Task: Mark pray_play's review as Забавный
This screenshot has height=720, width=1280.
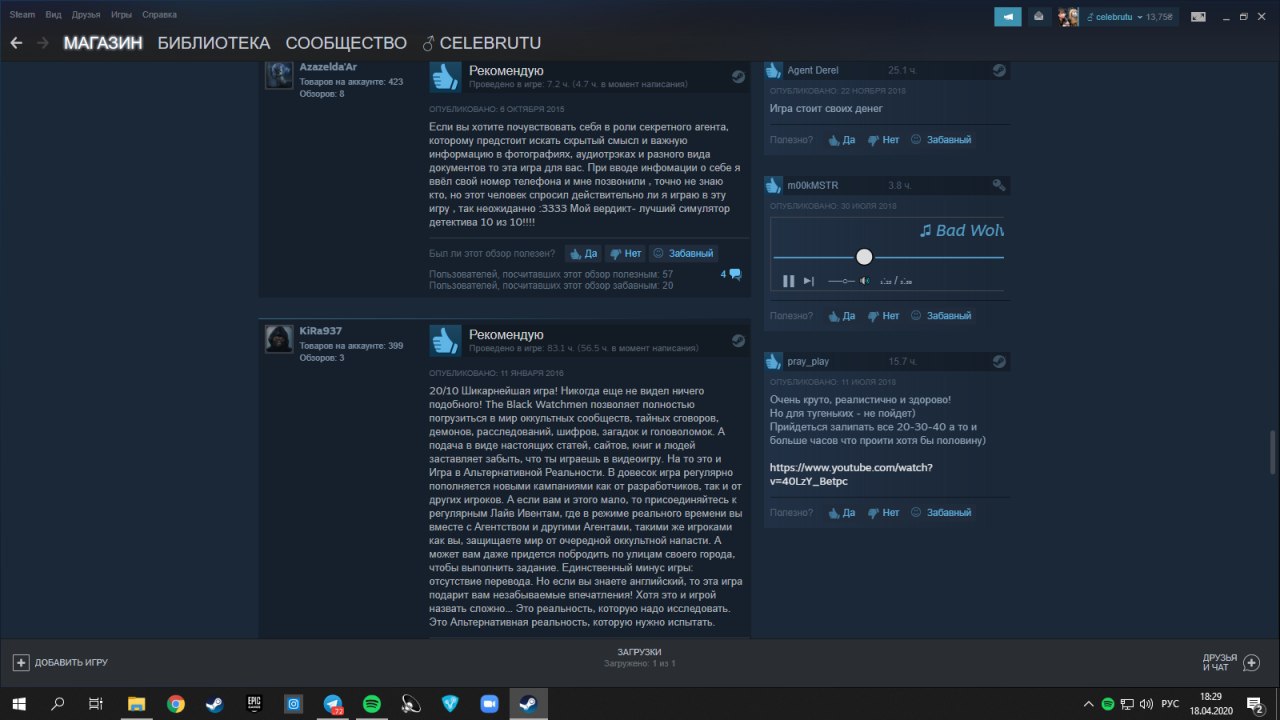Action: pyautogui.click(x=941, y=513)
